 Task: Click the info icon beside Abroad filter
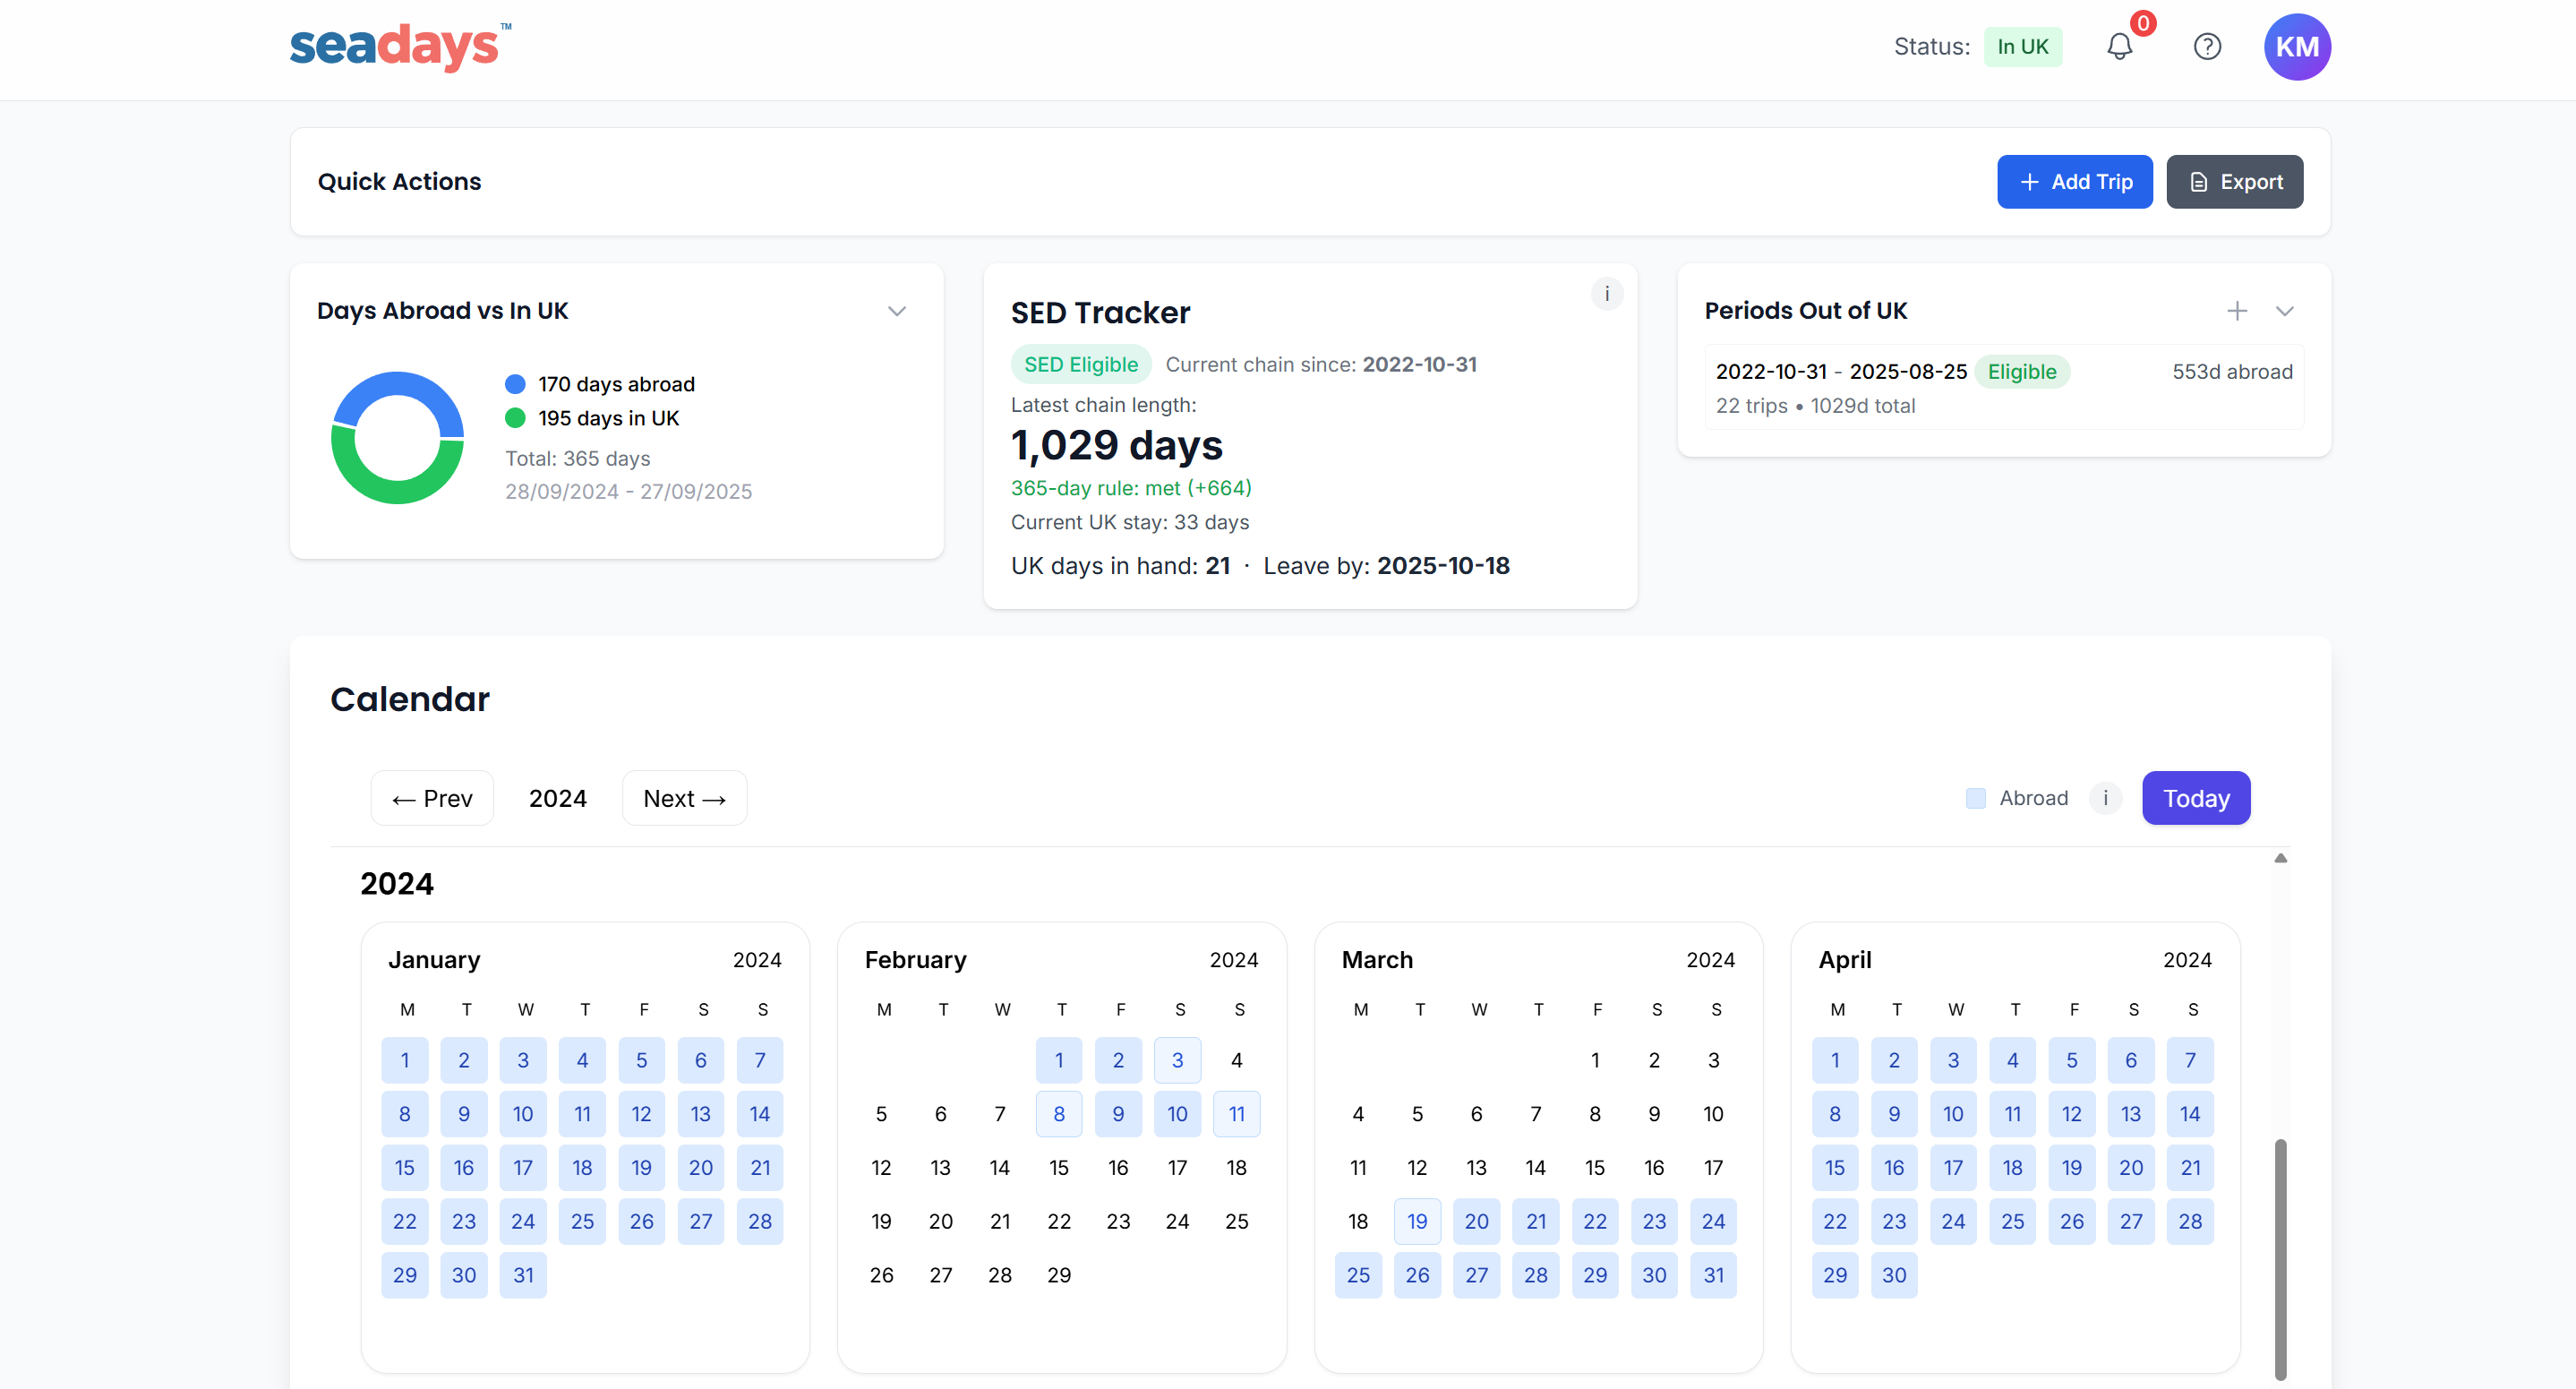(2105, 798)
